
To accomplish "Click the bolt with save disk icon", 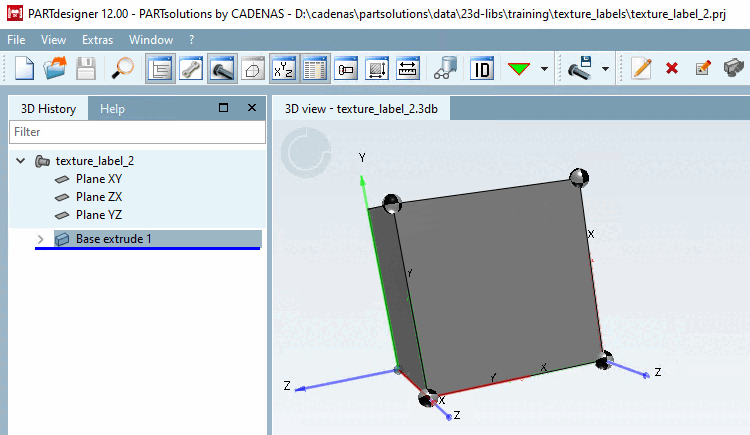I will [580, 68].
